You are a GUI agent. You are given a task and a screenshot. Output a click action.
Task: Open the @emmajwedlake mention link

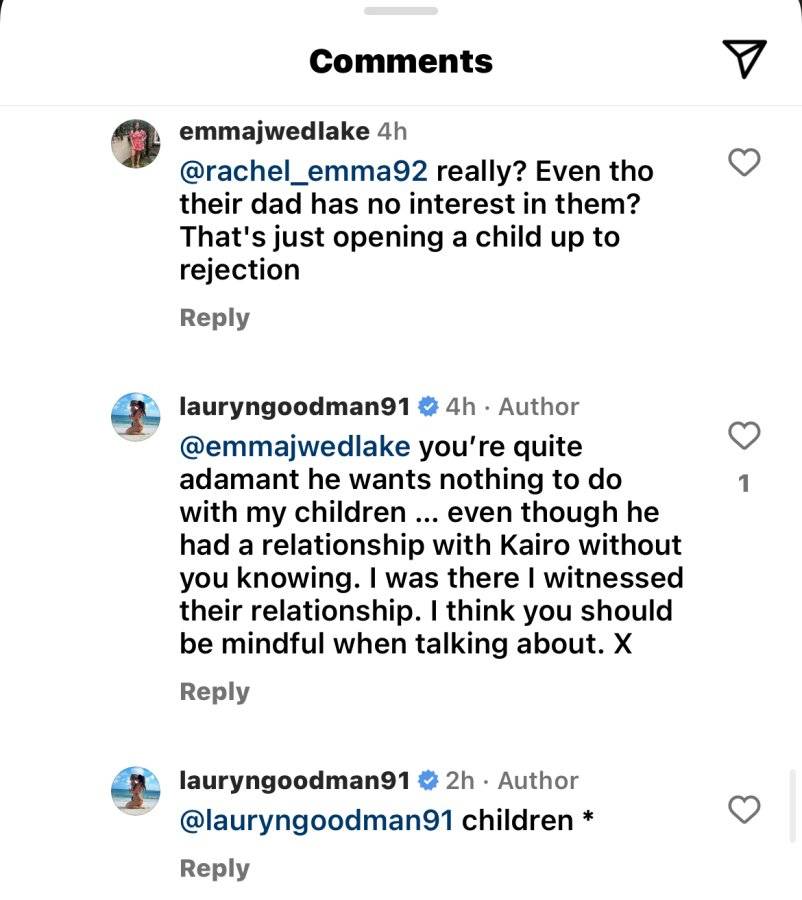pyautogui.click(x=295, y=447)
